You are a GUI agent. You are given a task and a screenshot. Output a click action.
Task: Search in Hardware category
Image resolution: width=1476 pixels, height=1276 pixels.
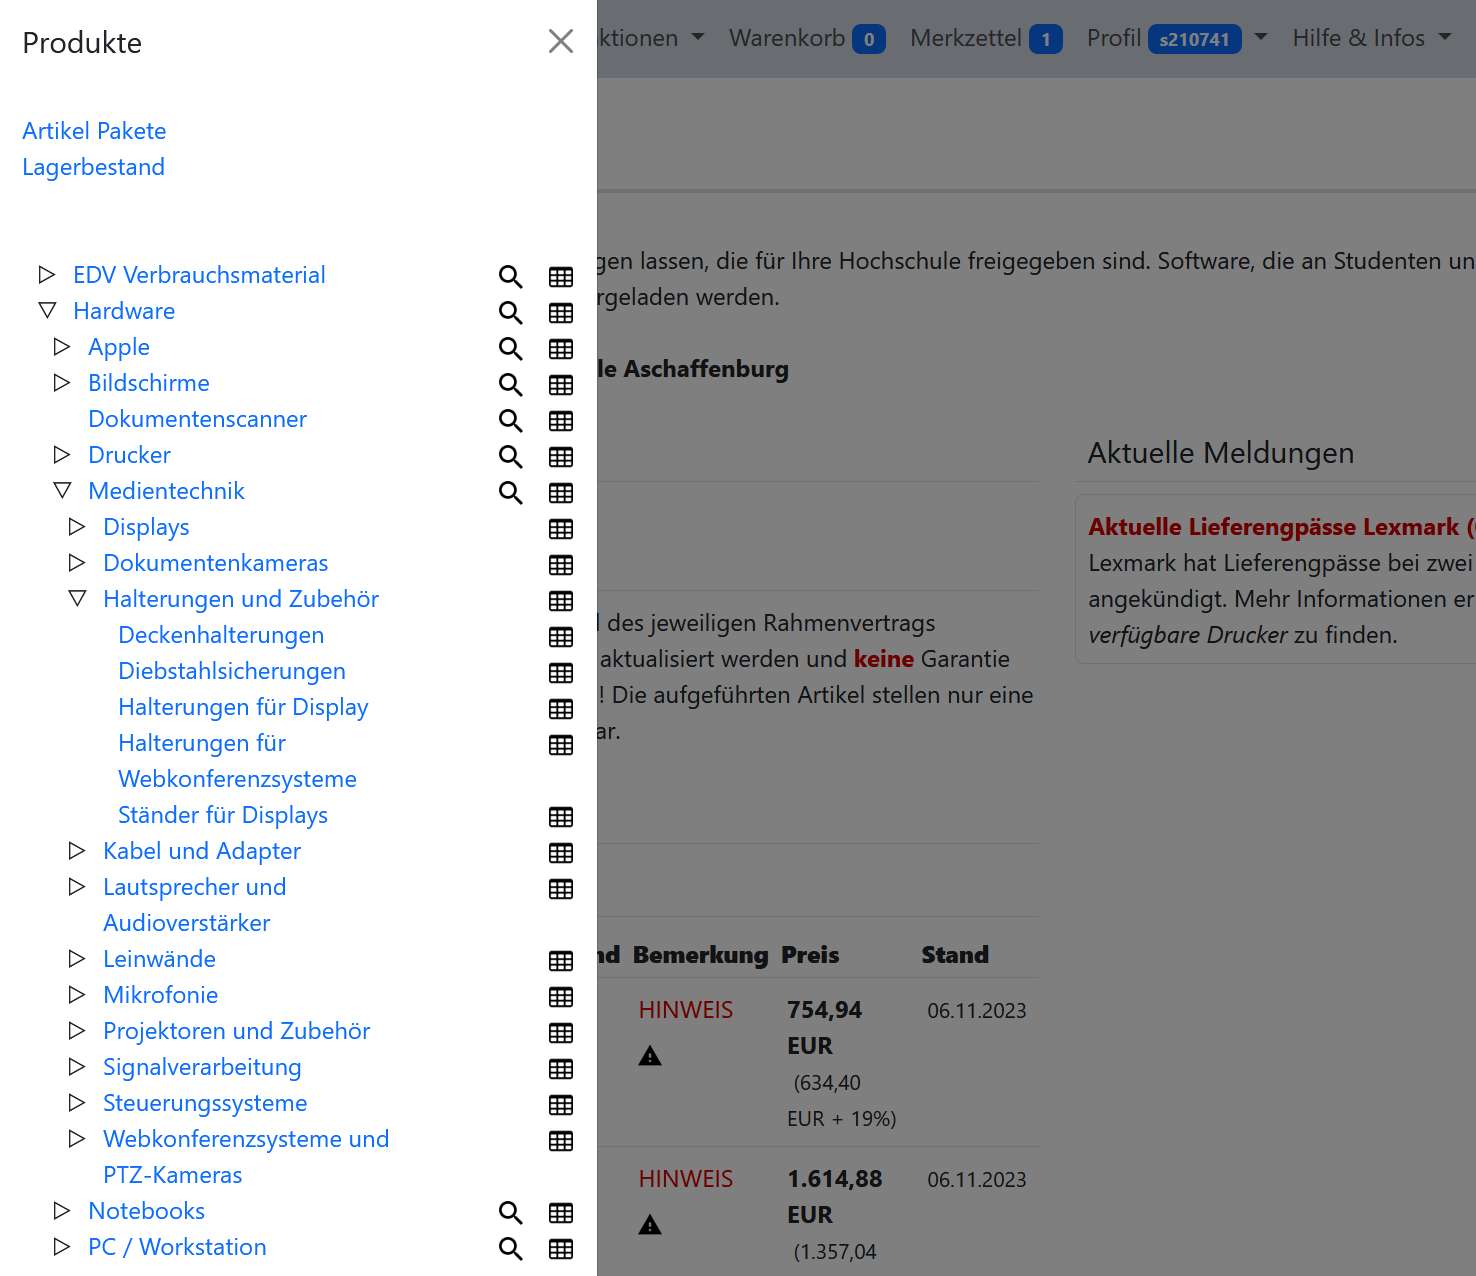[x=511, y=313]
